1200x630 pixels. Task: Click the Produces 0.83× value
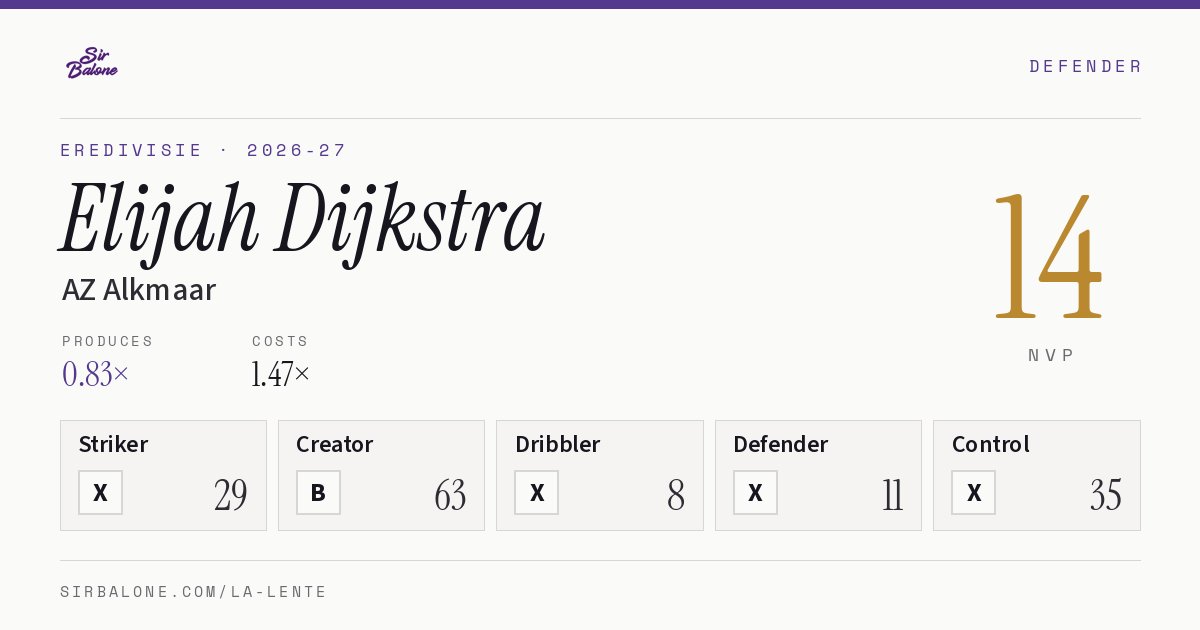(96, 374)
